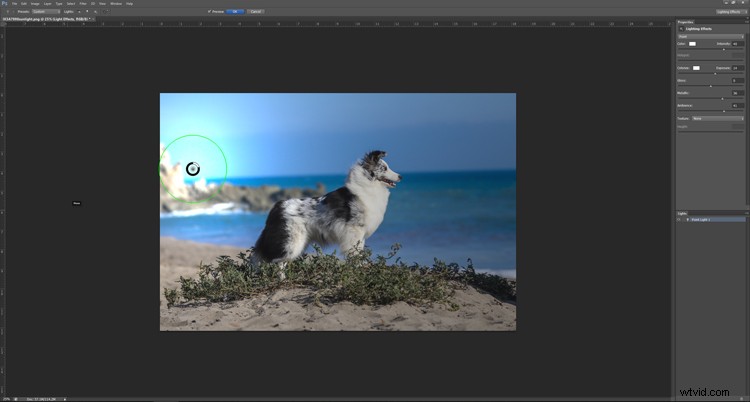Click the Colorize color swatch
Image resolution: width=750 pixels, height=402 pixels.
pyautogui.click(x=696, y=68)
